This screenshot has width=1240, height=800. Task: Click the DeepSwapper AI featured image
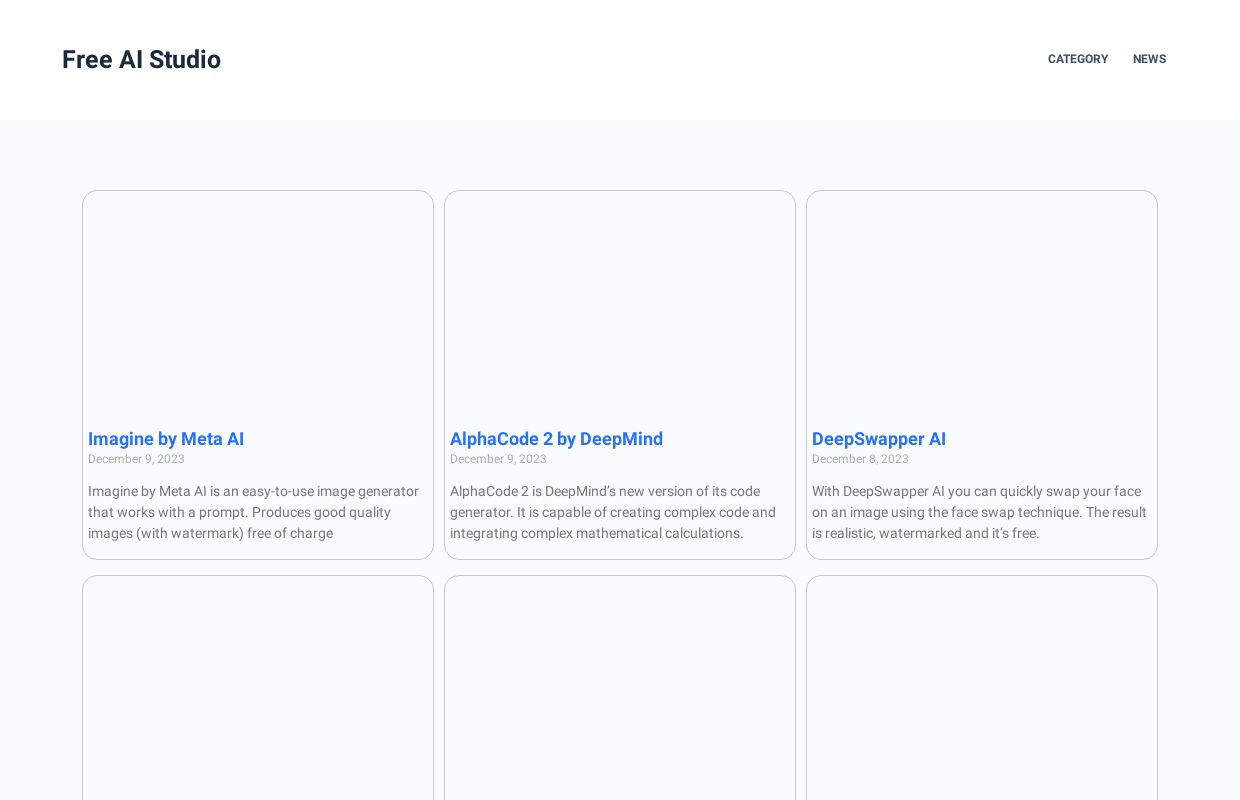tap(982, 300)
